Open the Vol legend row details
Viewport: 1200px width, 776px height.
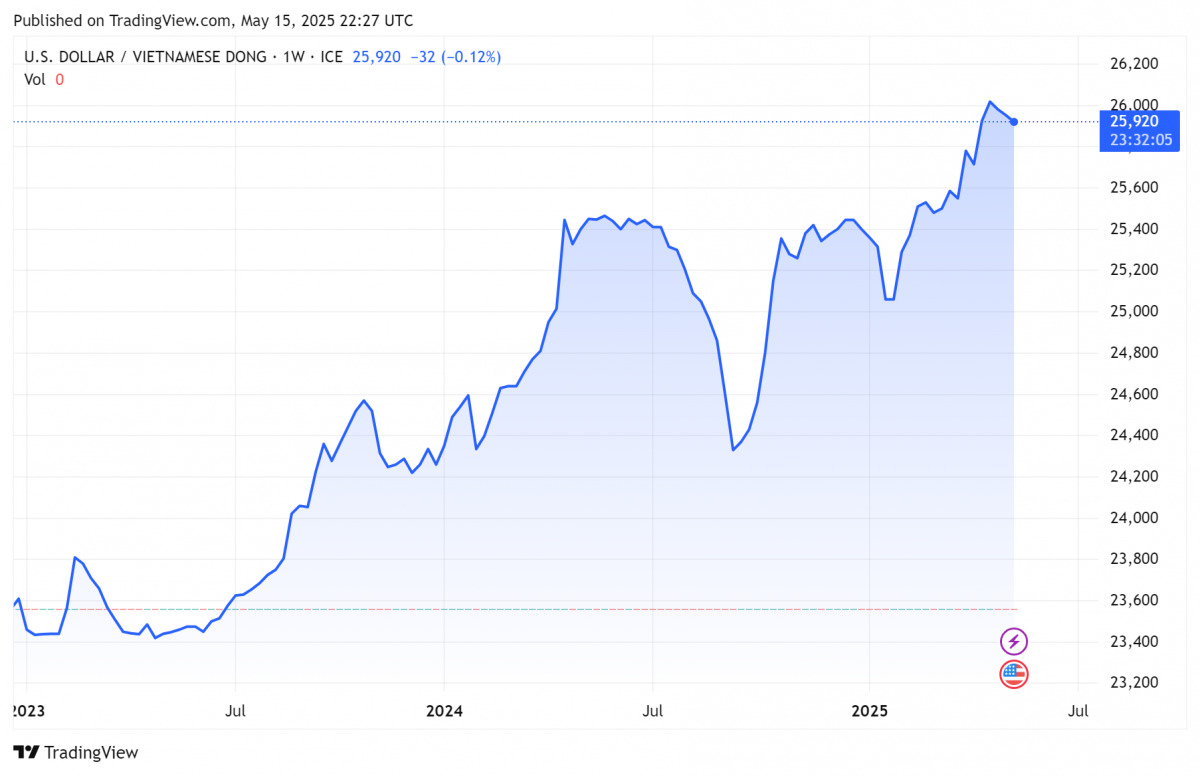point(34,80)
